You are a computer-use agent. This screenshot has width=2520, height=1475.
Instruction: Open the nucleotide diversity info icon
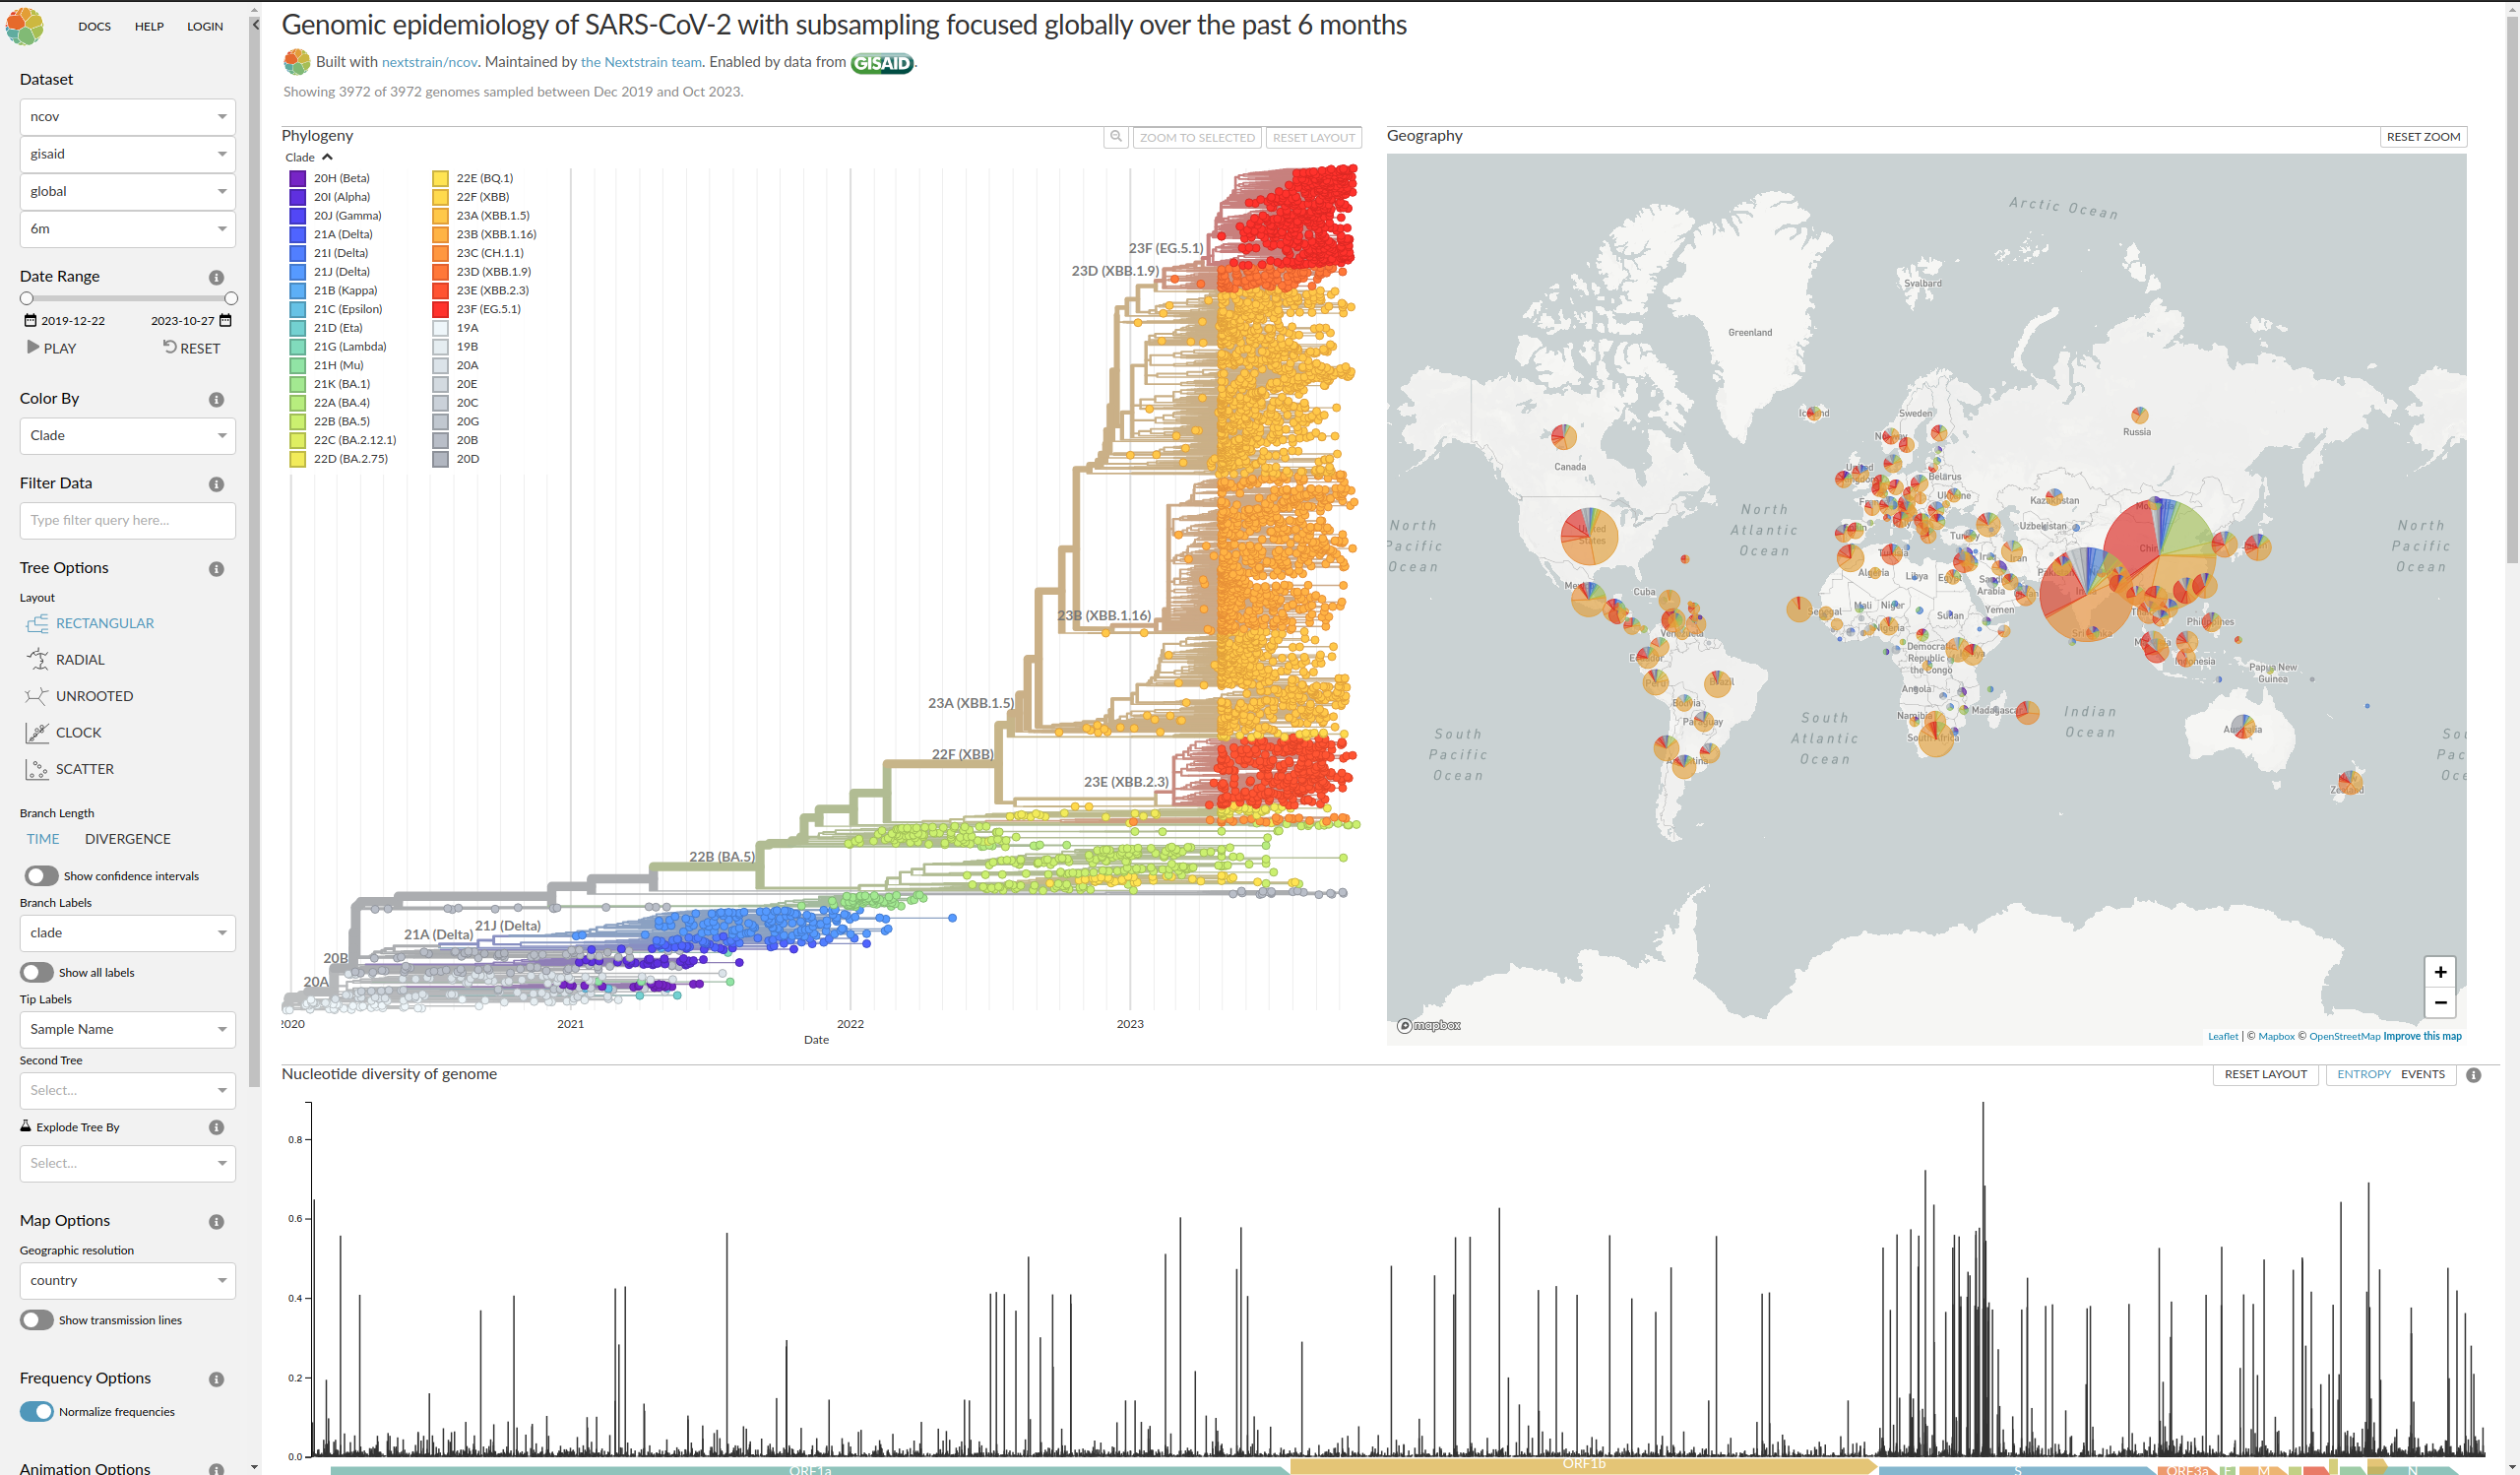tap(2473, 1075)
